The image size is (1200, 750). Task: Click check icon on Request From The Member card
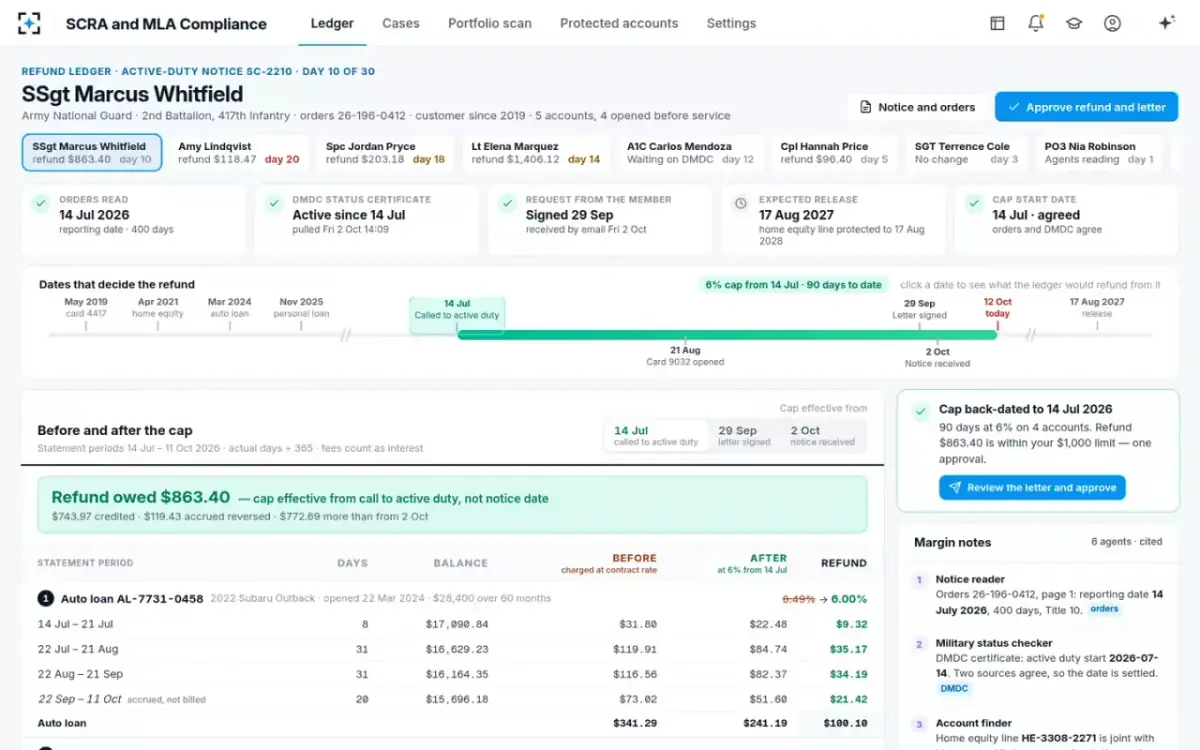coord(507,203)
